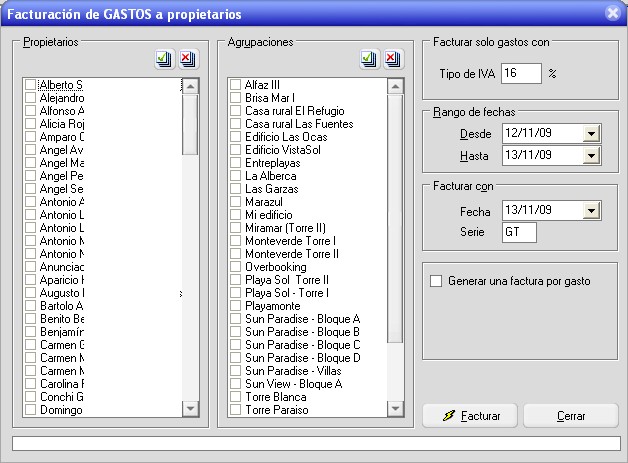Check the Alberto S owner checkbox
The width and height of the screenshot is (628, 463).
point(30,85)
